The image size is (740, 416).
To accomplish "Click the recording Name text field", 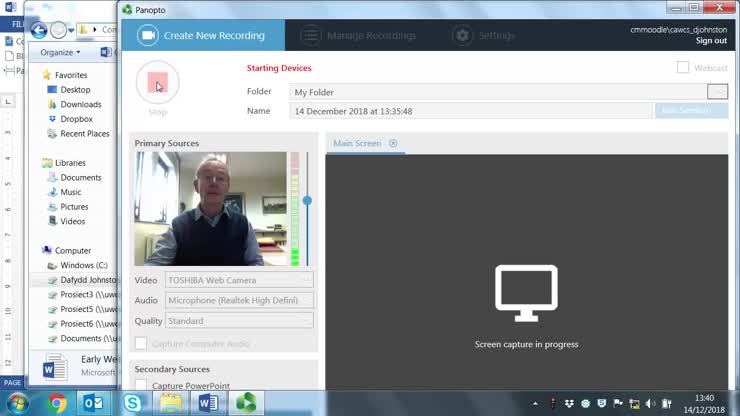I will [470, 111].
